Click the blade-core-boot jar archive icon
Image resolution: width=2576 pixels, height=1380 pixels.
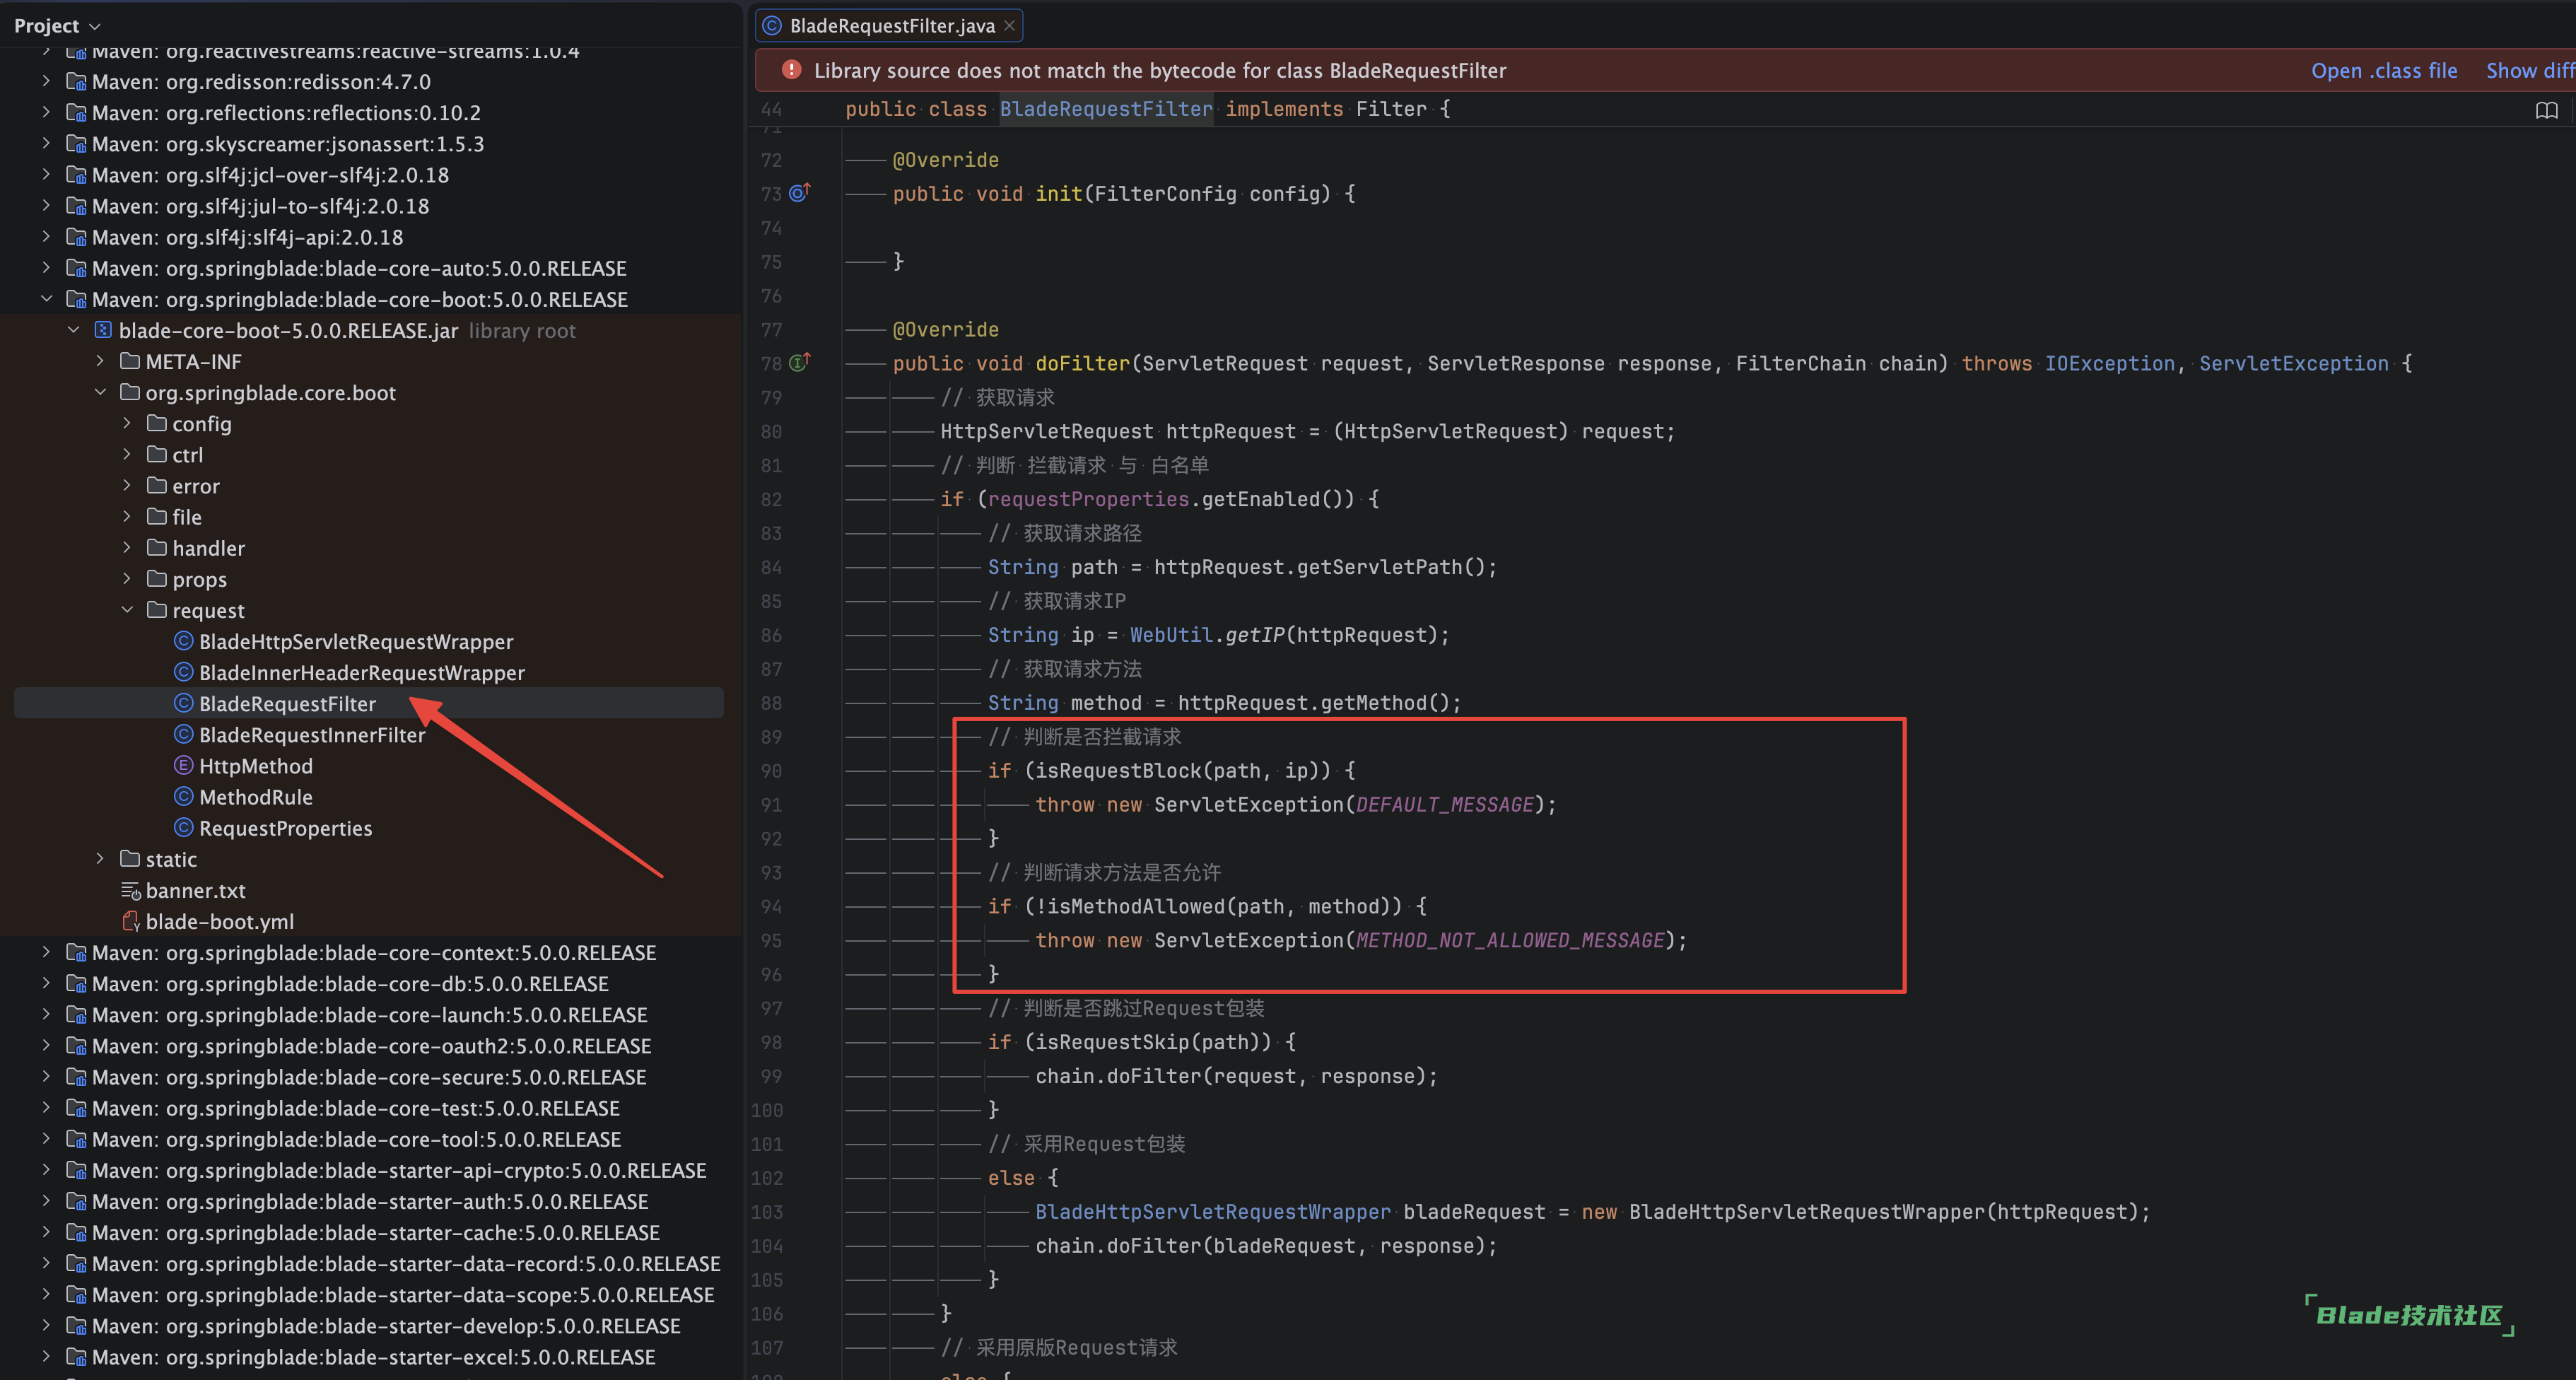pos(103,330)
